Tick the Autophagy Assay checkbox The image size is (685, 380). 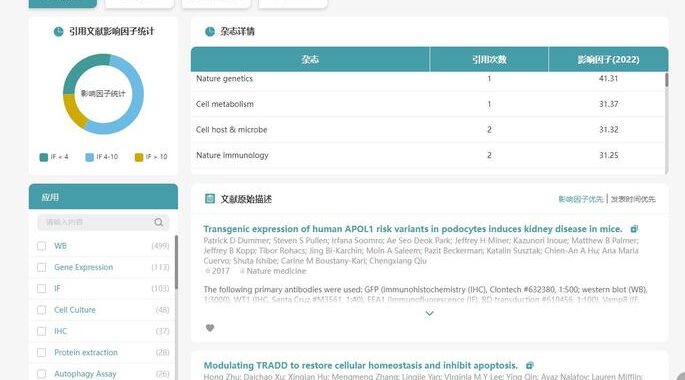tap(42, 374)
